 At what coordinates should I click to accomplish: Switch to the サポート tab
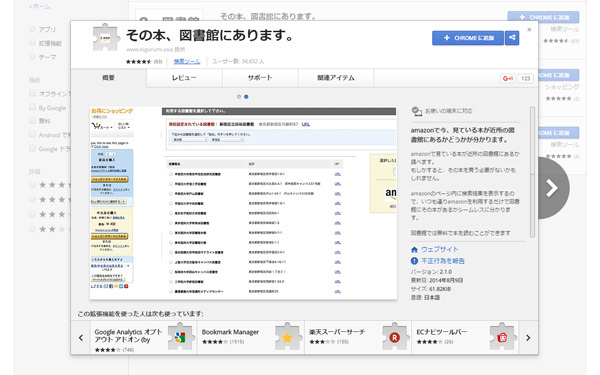(x=260, y=78)
